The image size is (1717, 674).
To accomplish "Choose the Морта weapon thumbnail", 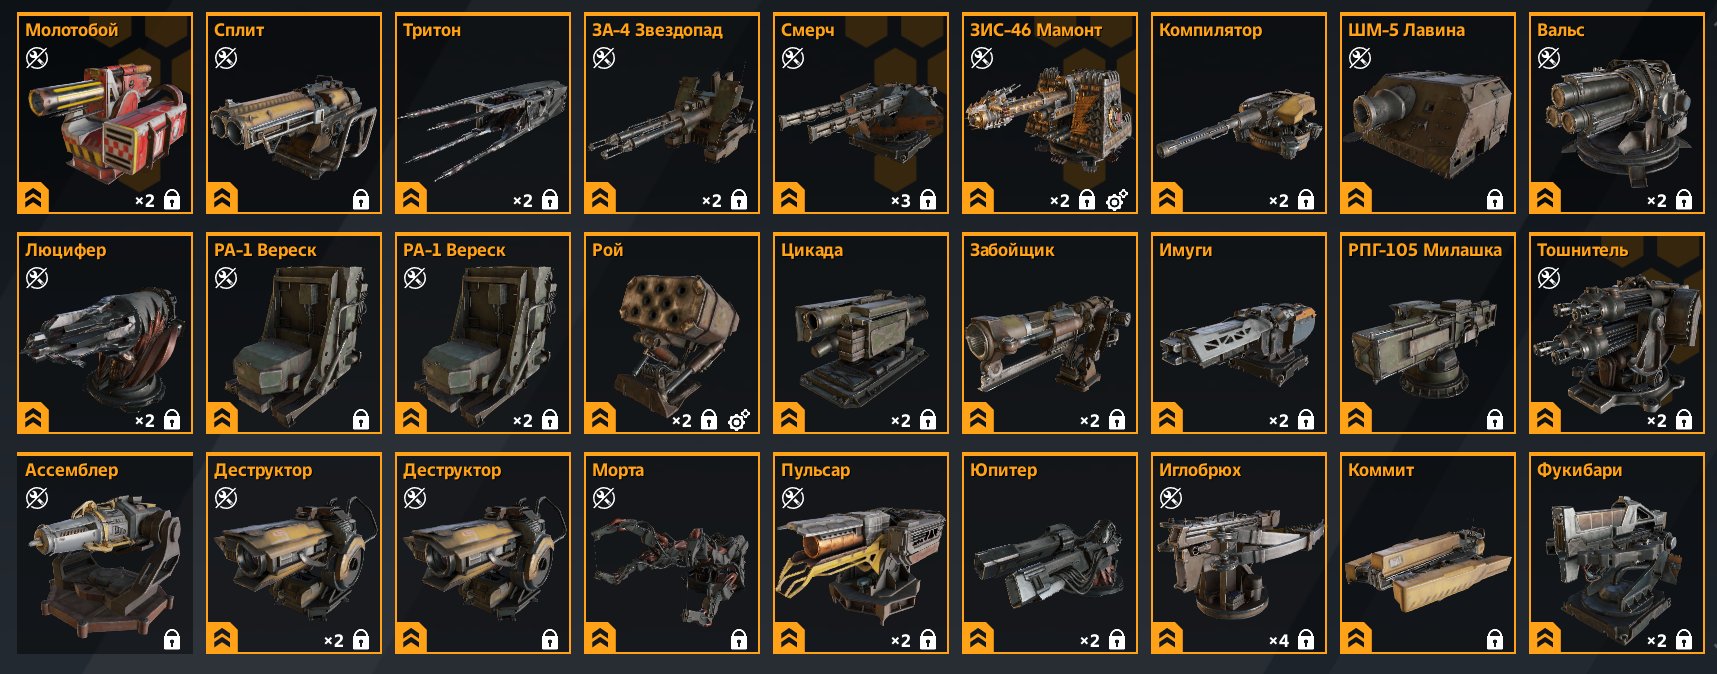I will pos(672,553).
